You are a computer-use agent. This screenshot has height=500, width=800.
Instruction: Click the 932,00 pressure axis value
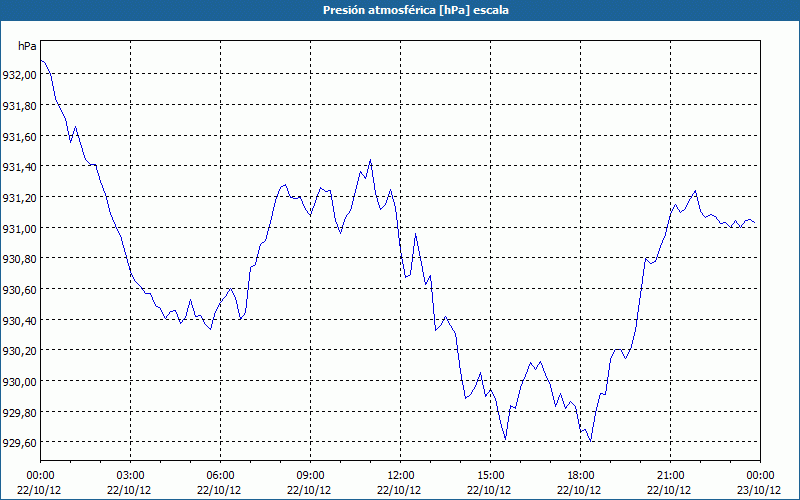click(19, 75)
